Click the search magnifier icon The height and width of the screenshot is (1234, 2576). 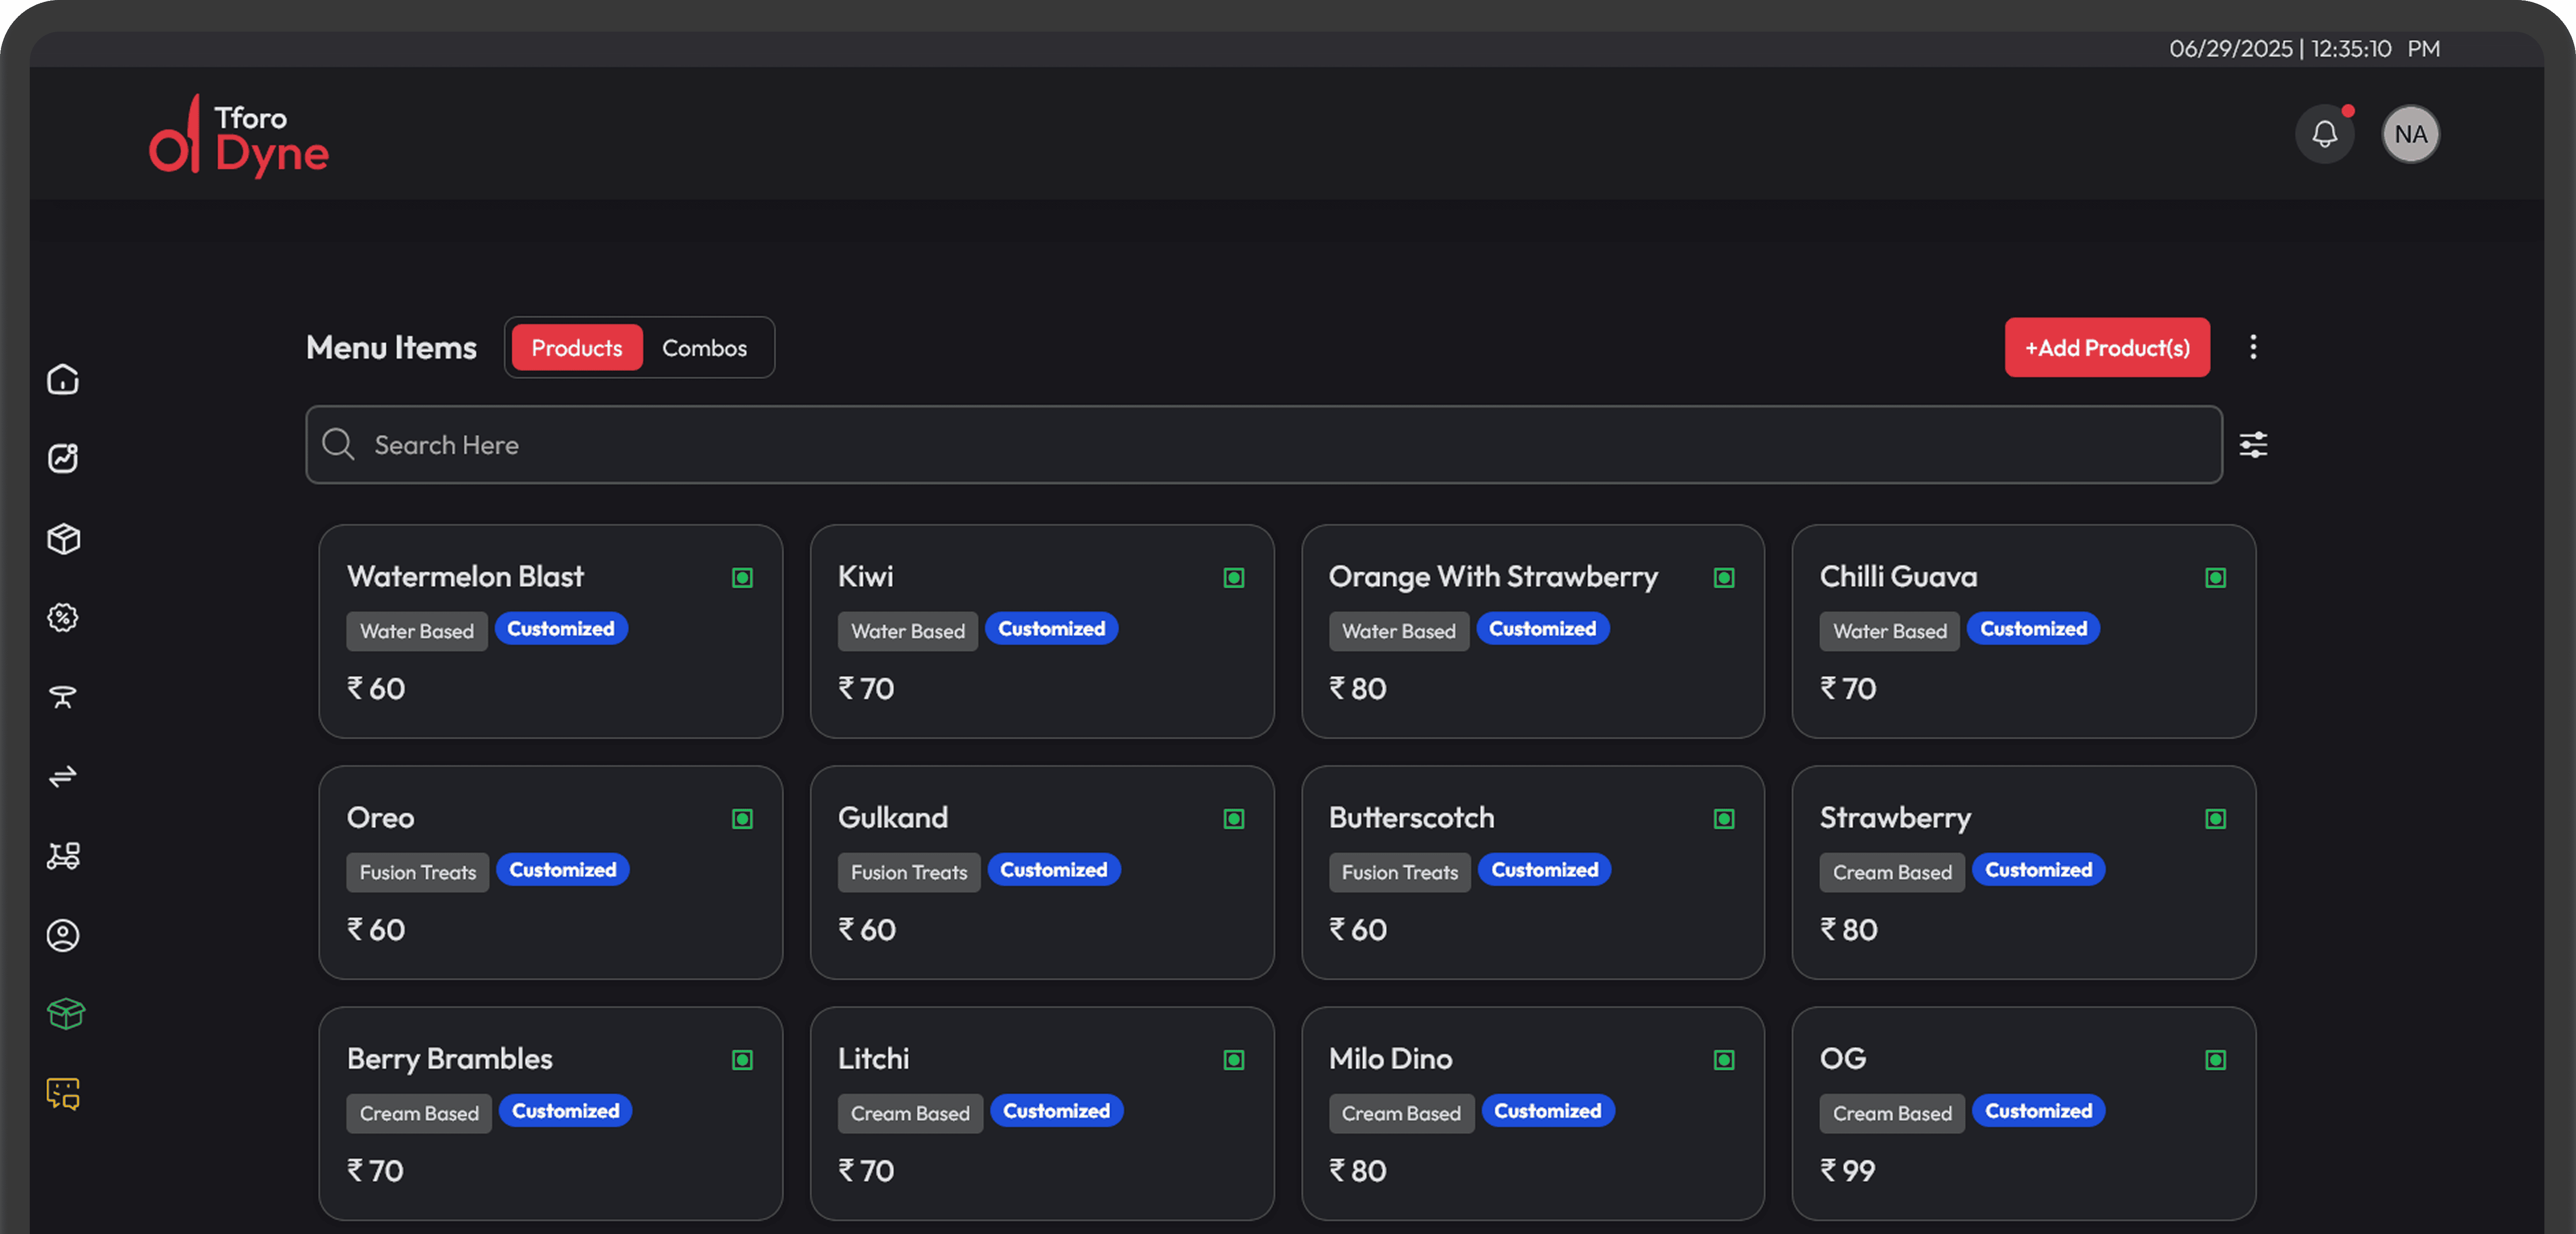coord(338,444)
